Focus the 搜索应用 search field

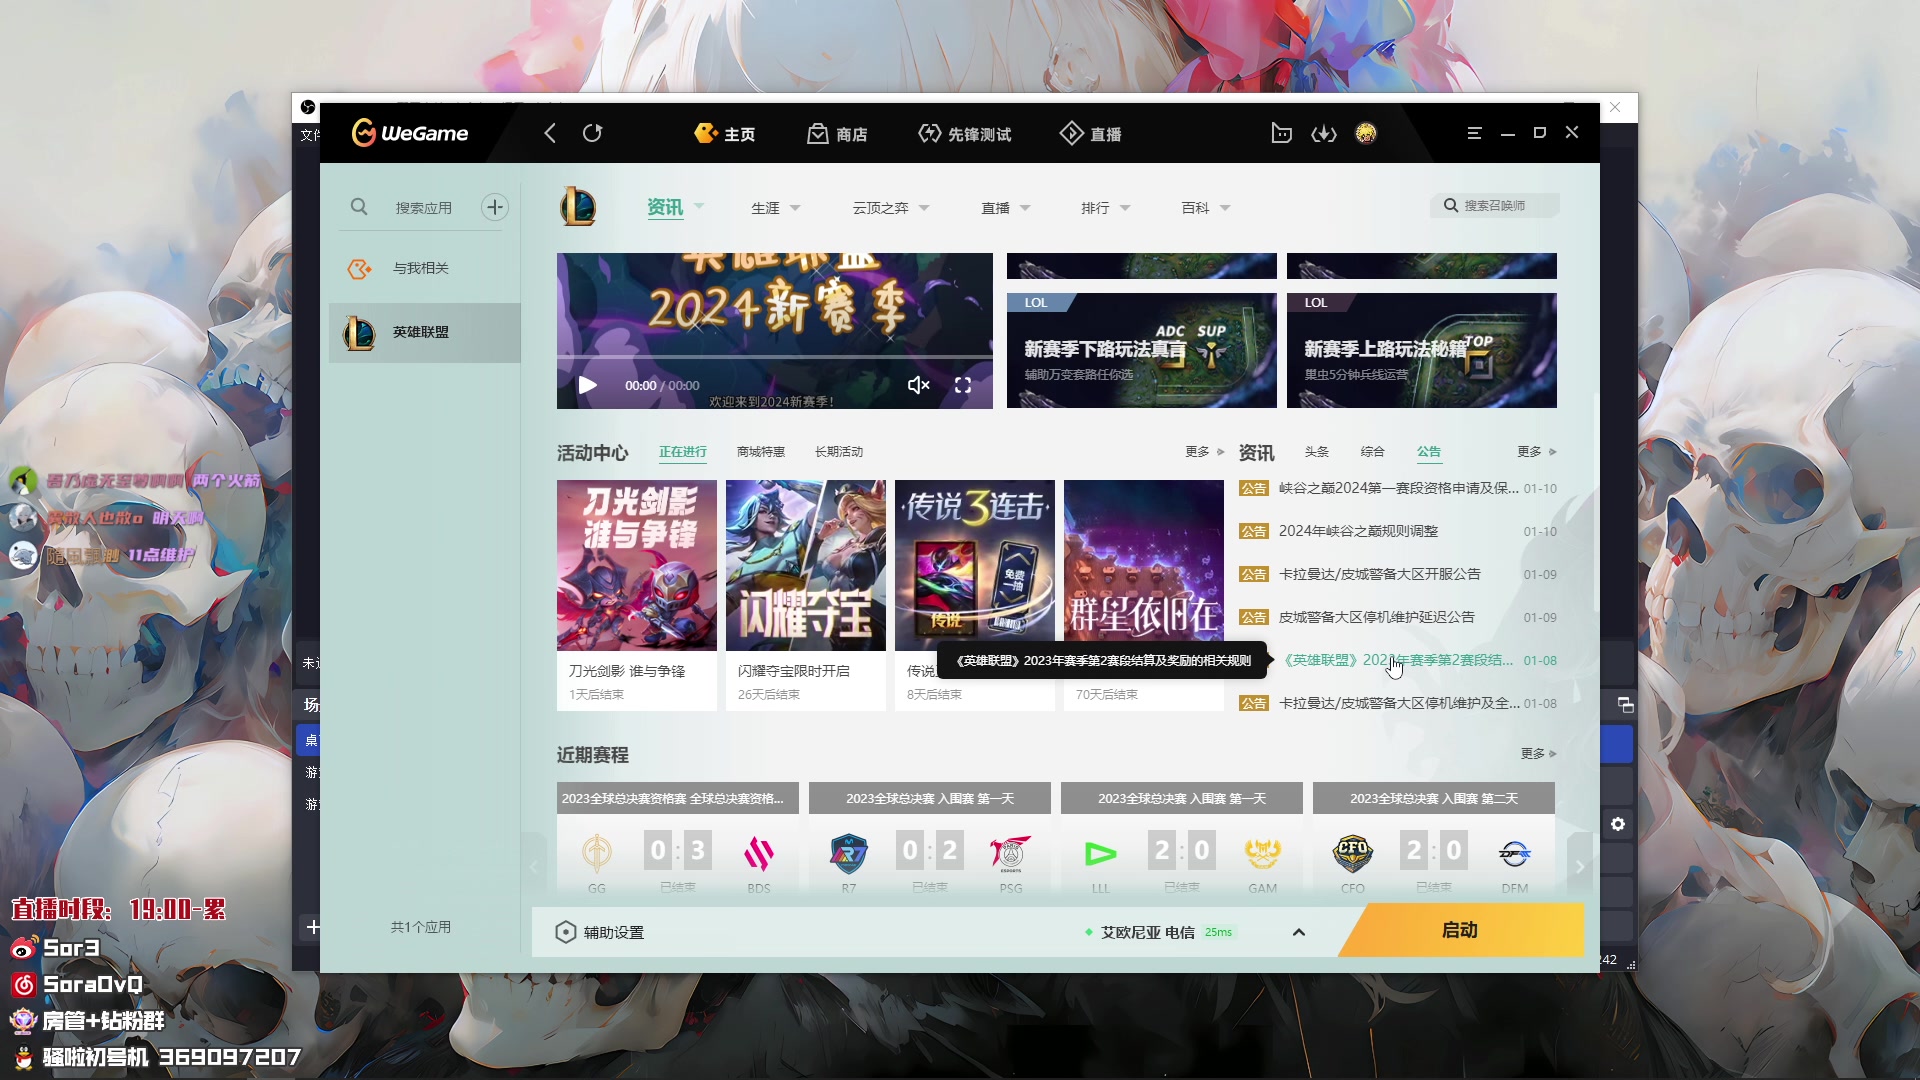coord(424,208)
